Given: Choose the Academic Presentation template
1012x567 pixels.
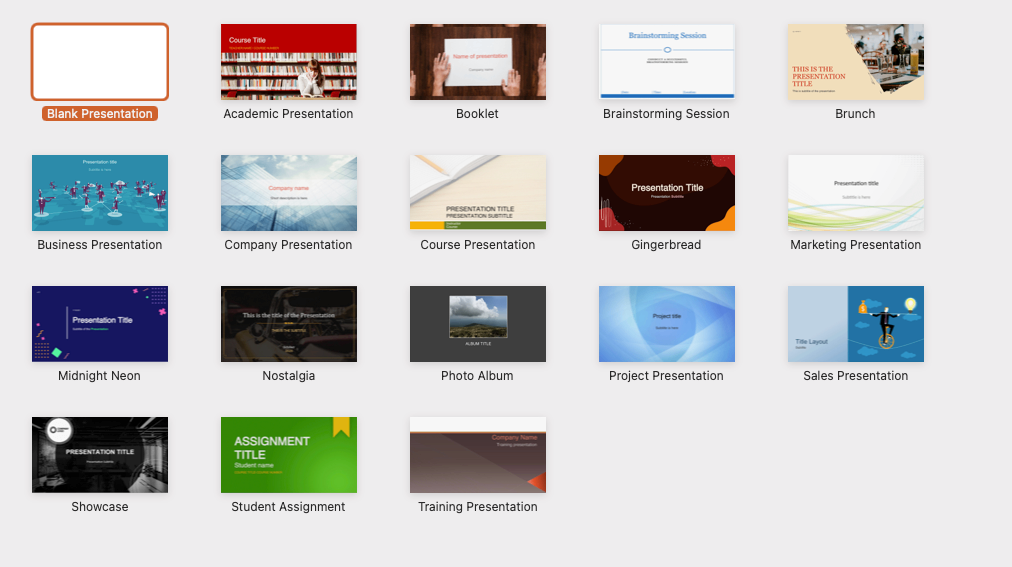Looking at the screenshot, I should pos(289,62).
